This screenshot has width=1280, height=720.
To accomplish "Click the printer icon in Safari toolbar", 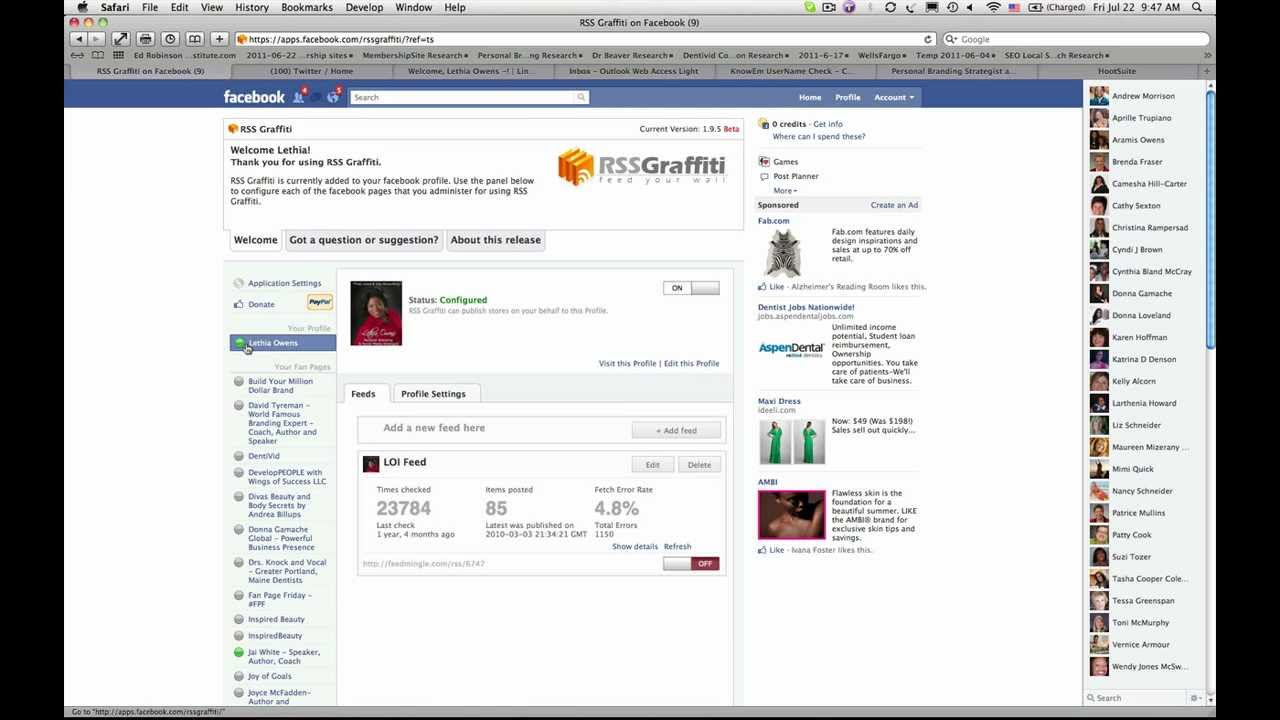I will tap(145, 39).
